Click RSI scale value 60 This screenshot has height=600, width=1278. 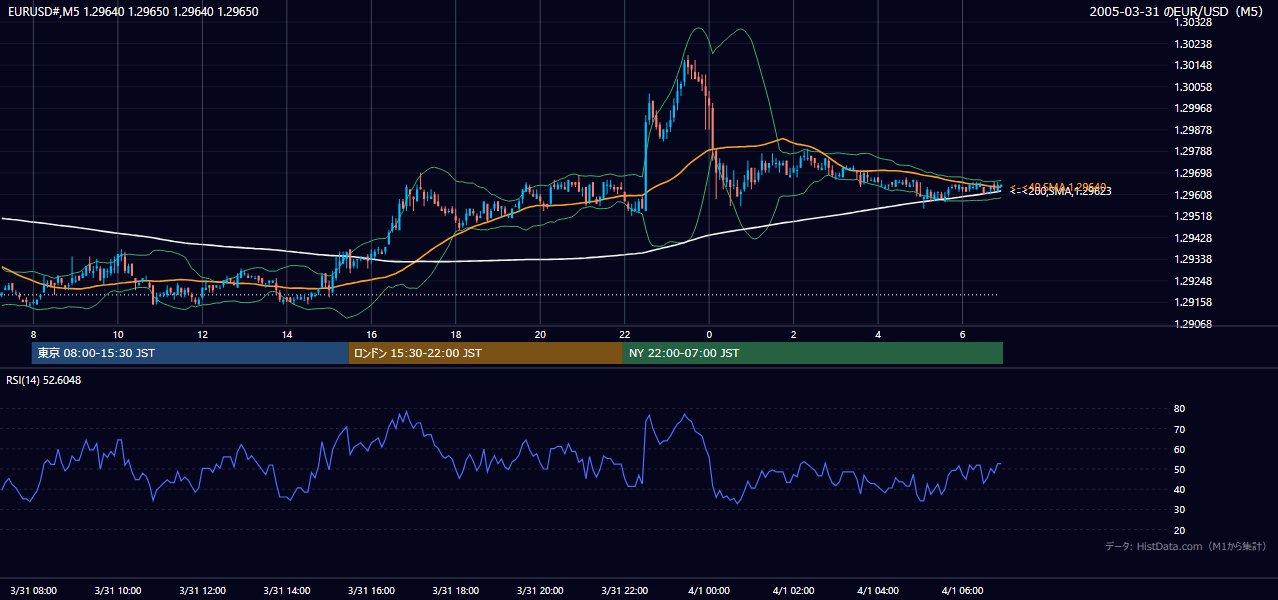1180,449
